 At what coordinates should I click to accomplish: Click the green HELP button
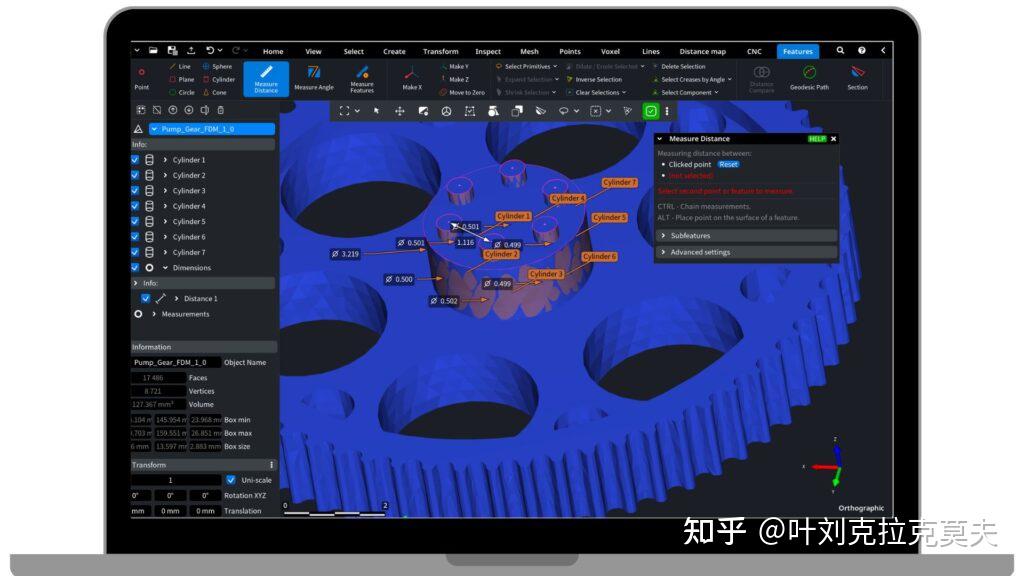(x=817, y=139)
